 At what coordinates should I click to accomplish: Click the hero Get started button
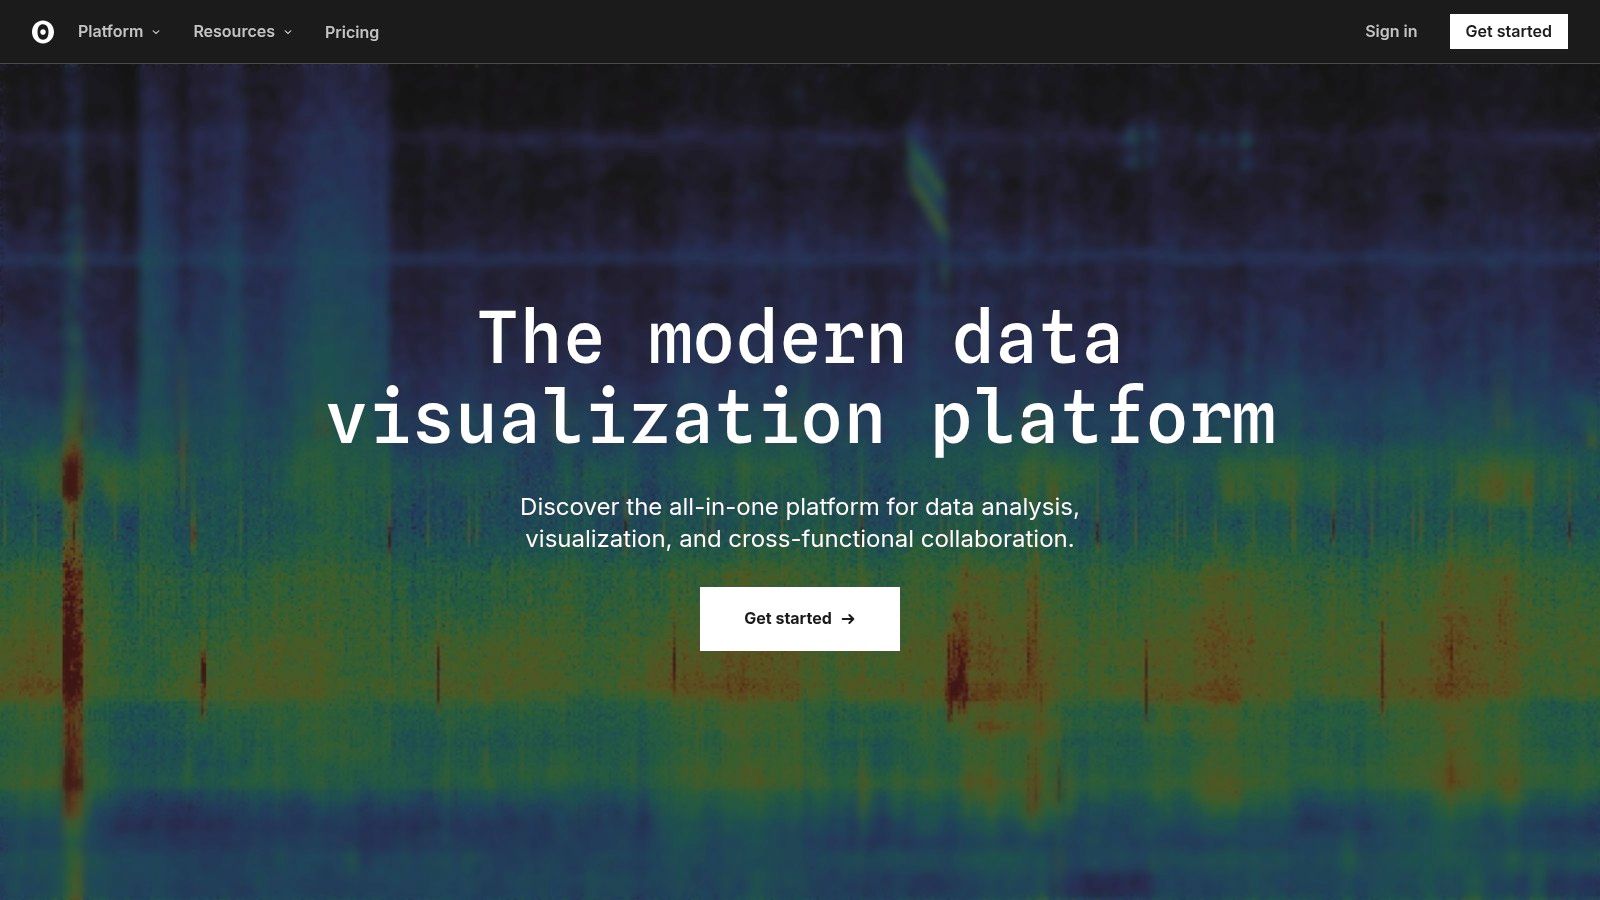pos(800,619)
